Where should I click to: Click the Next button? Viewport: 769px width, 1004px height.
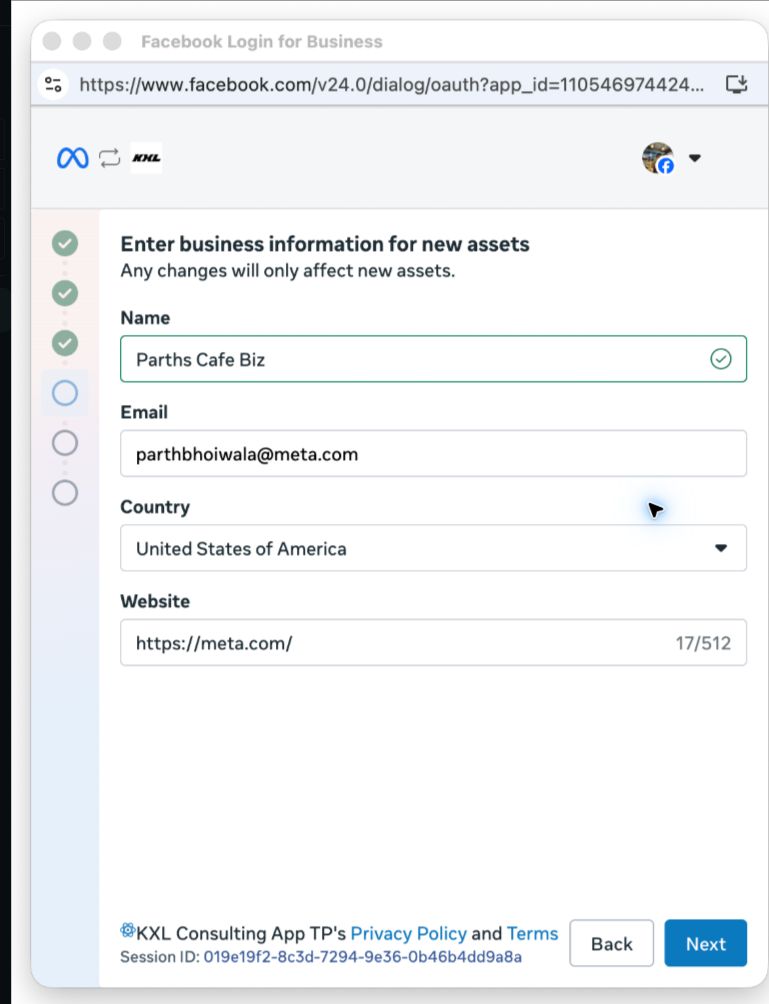click(x=706, y=943)
